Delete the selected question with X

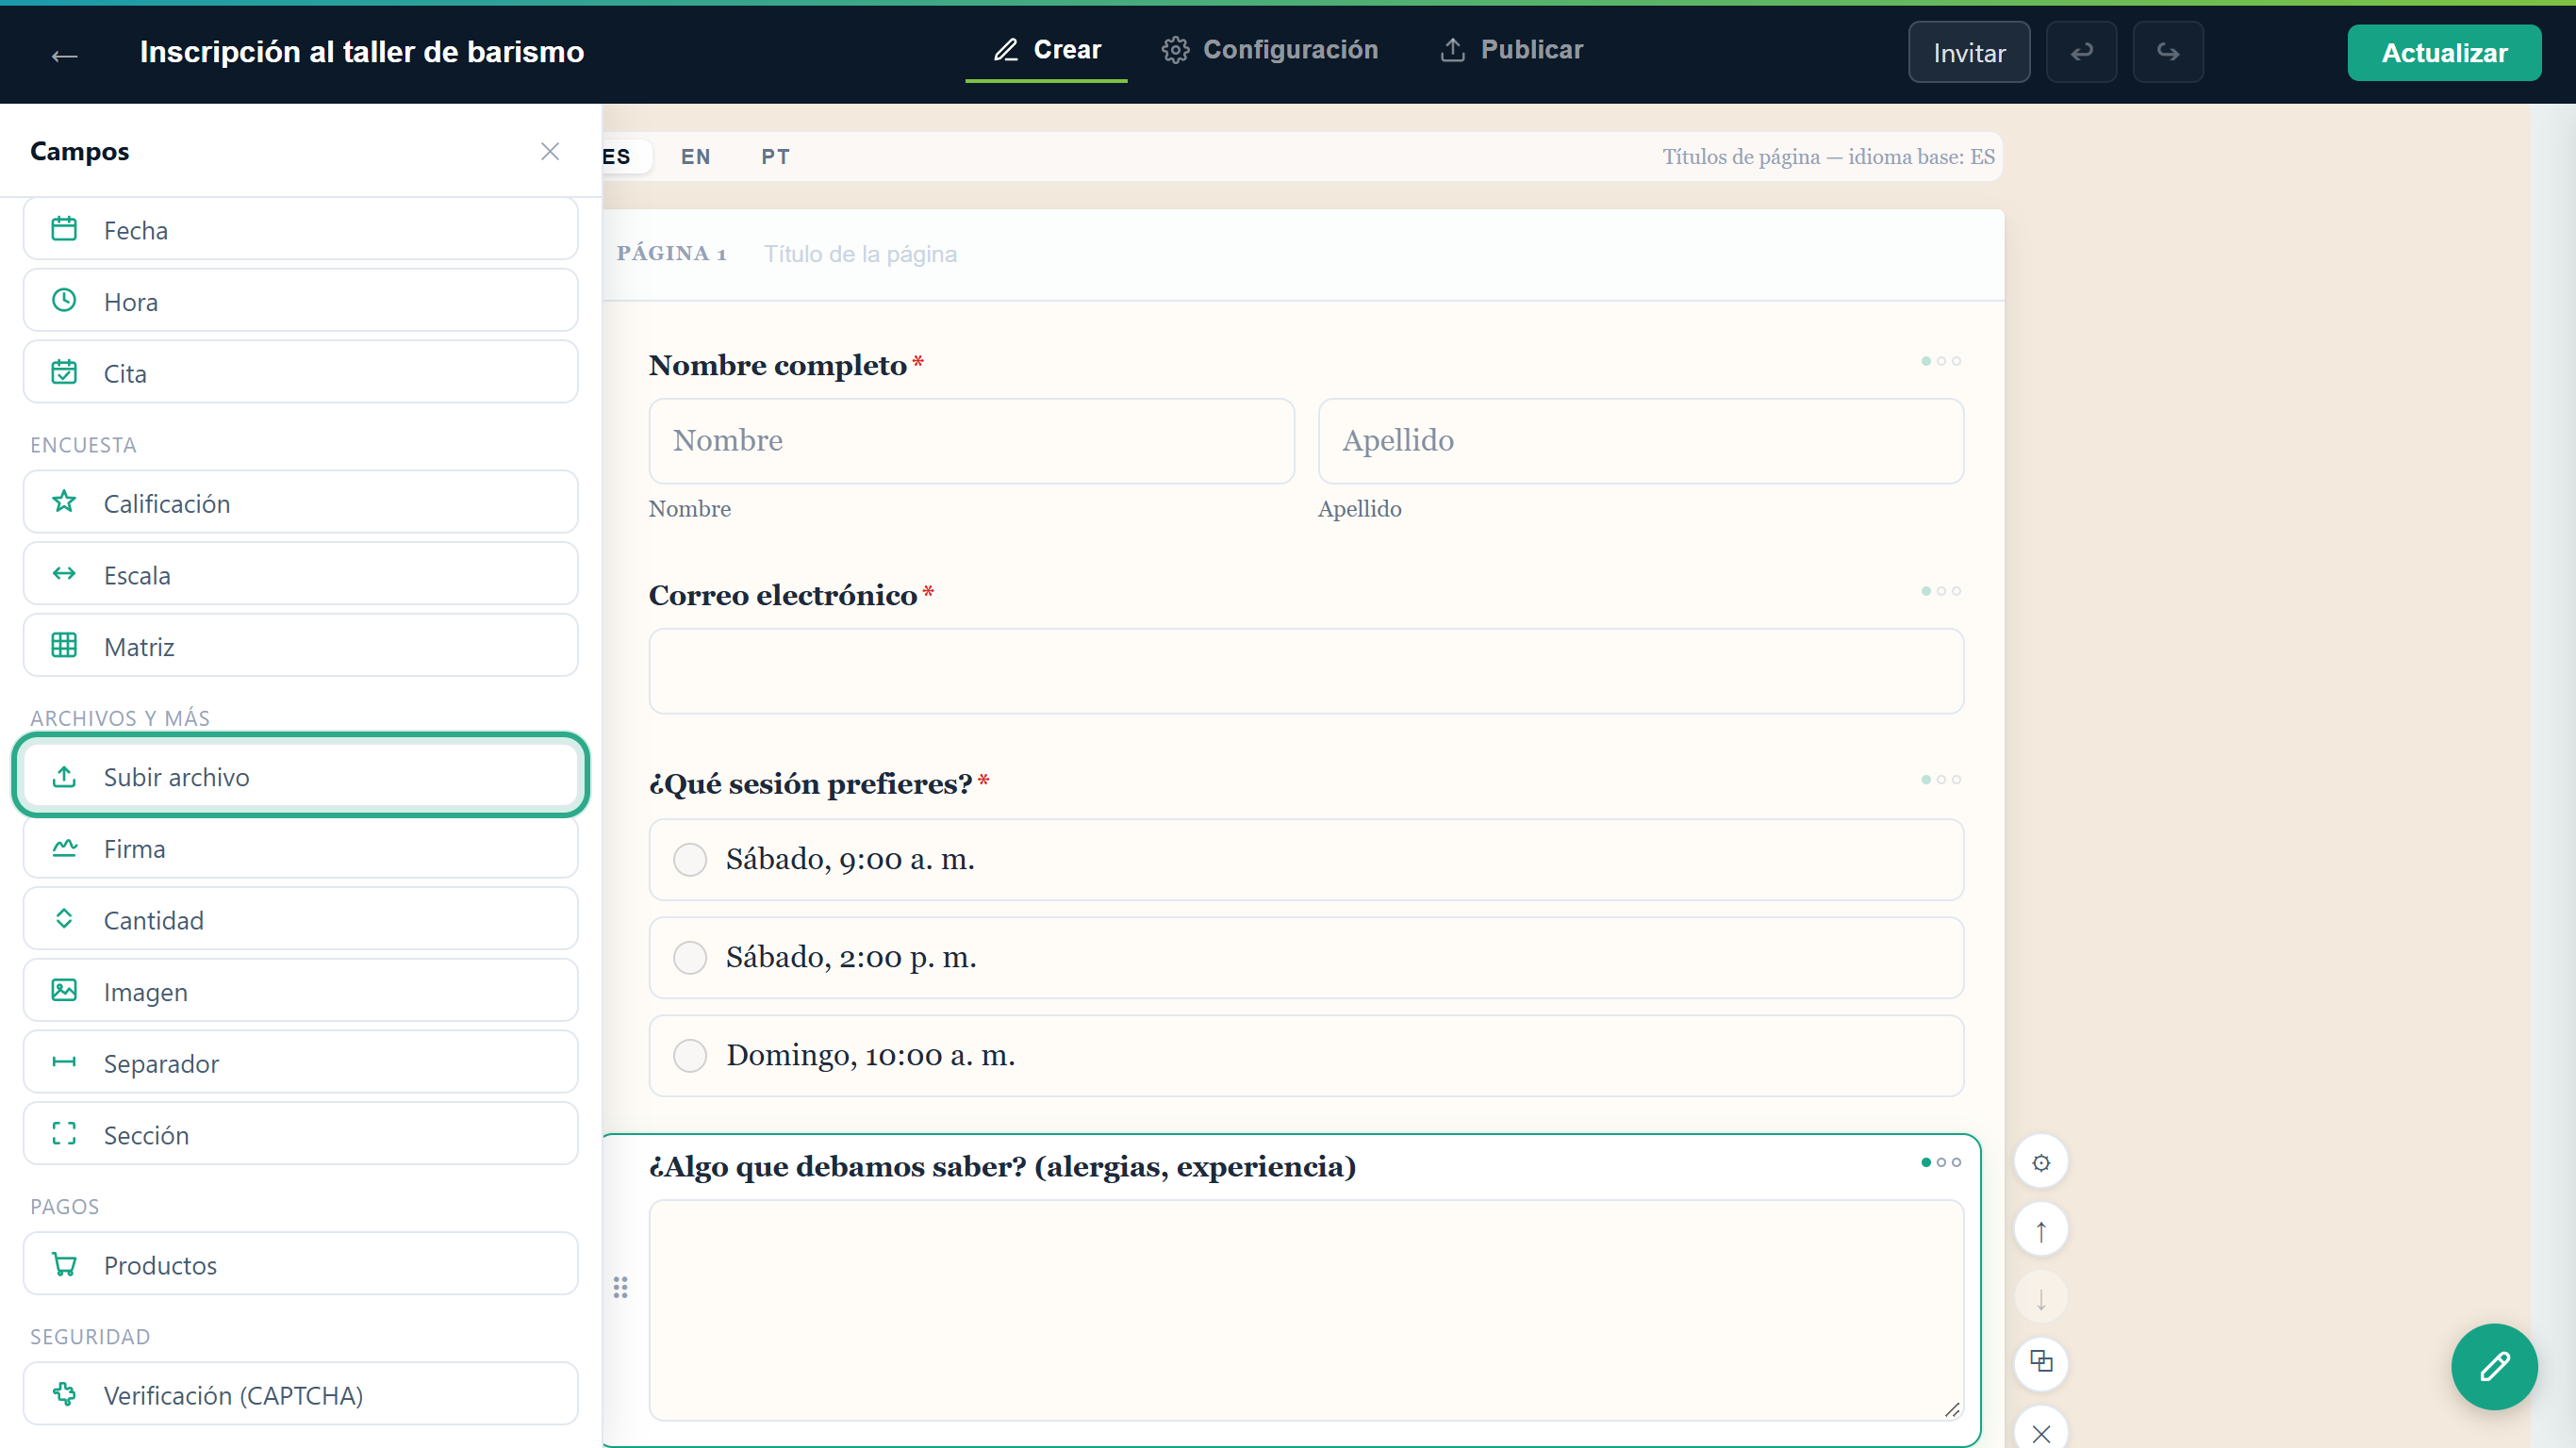pyautogui.click(x=2041, y=1430)
